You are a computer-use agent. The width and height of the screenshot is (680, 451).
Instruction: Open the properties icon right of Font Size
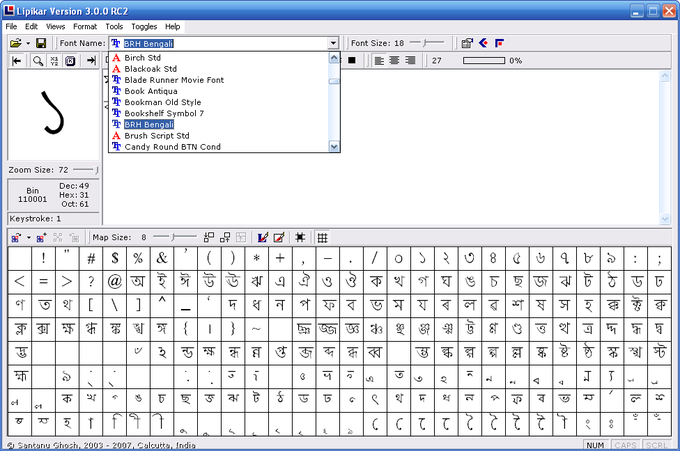[x=467, y=43]
